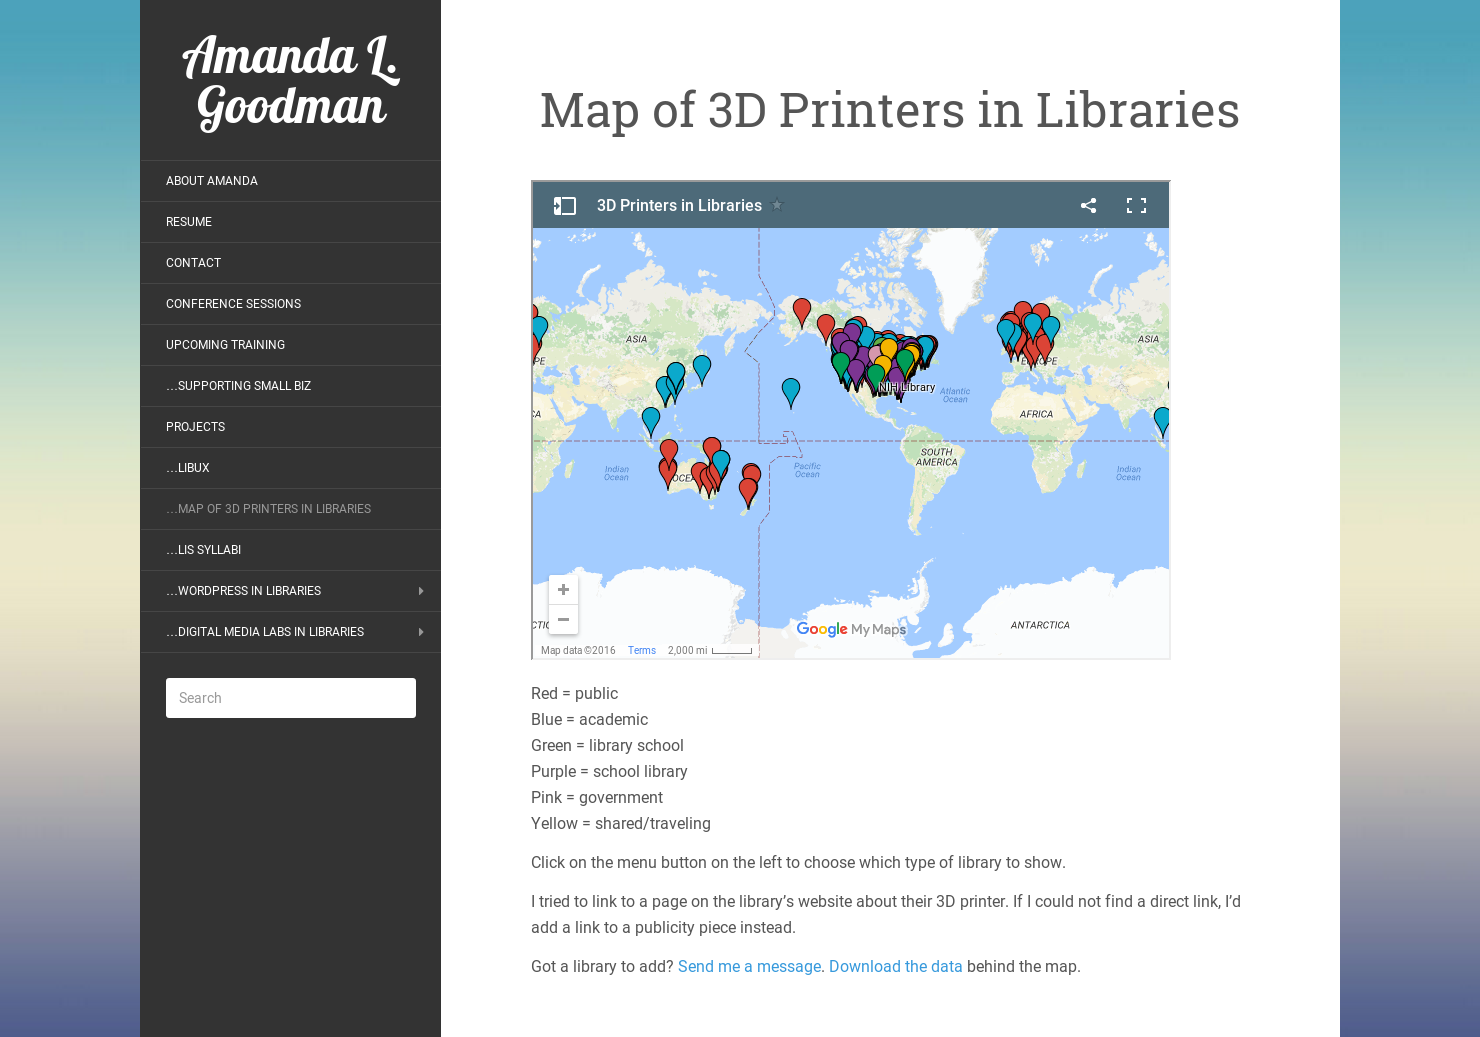This screenshot has height=1037, width=1480.
Task: View Upcoming Training sessions
Action: [x=225, y=345]
